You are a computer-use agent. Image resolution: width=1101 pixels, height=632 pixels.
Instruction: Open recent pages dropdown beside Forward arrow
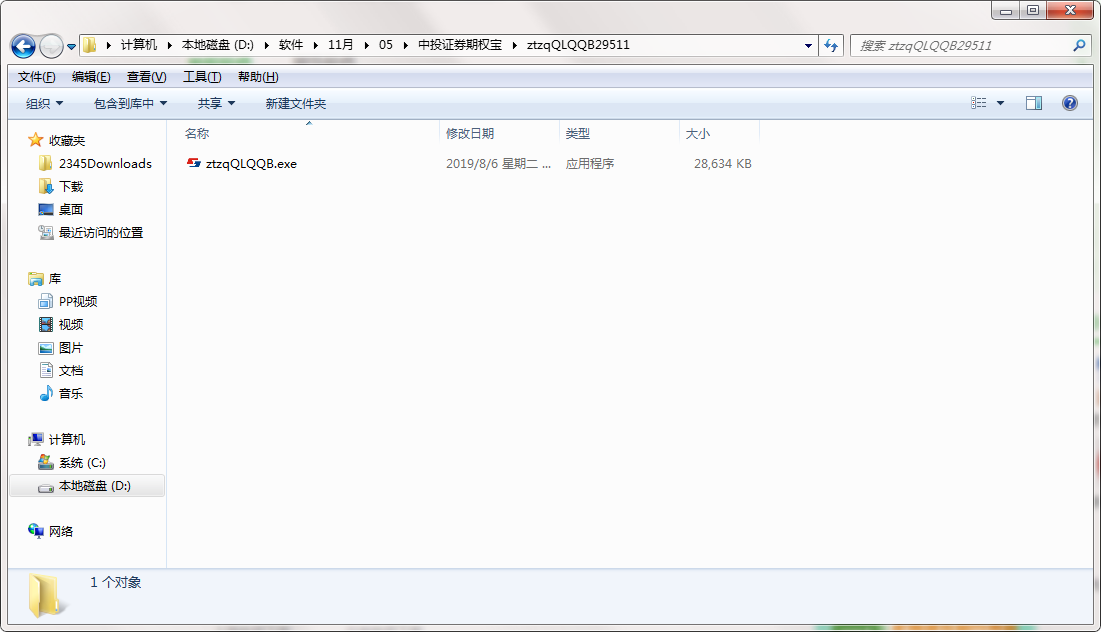[x=71, y=47]
